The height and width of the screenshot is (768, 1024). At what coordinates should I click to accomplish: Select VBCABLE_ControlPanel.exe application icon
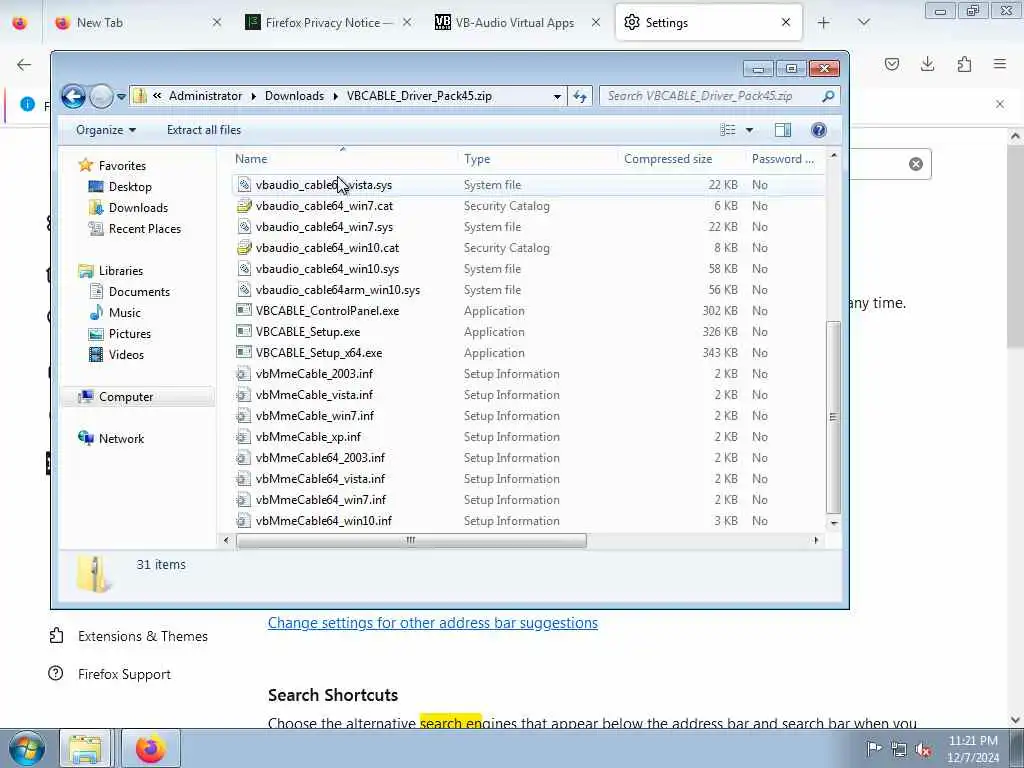[244, 310]
